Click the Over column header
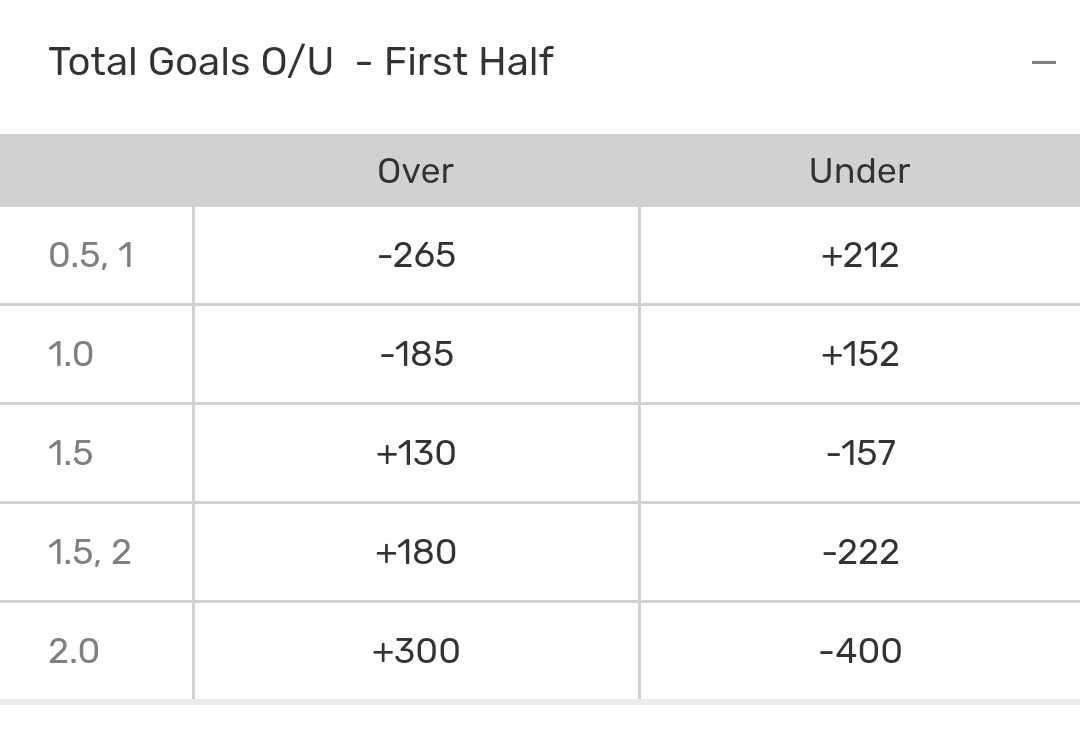The height and width of the screenshot is (749, 1080). (x=416, y=171)
